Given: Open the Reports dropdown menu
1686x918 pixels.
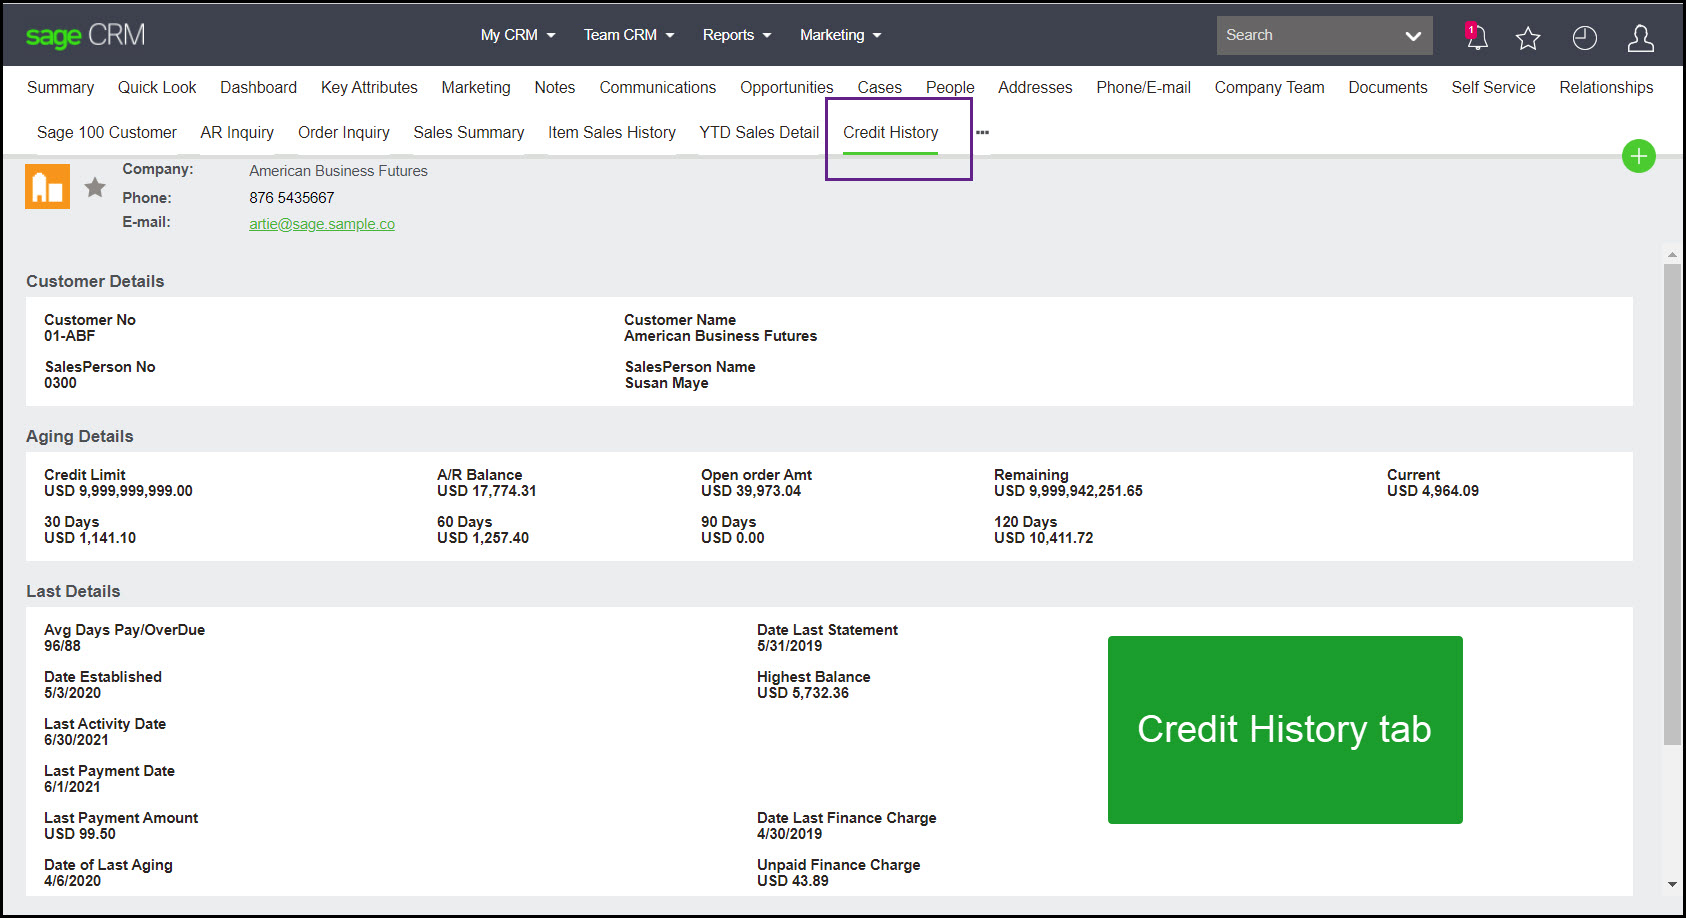Looking at the screenshot, I should click(736, 34).
